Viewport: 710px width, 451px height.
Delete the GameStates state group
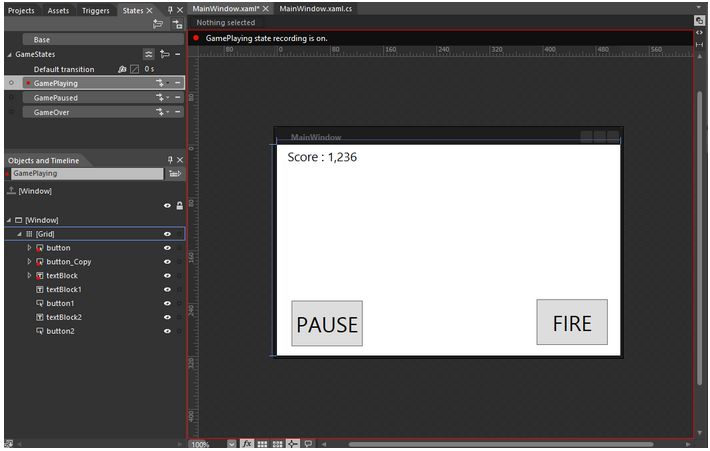(178, 54)
